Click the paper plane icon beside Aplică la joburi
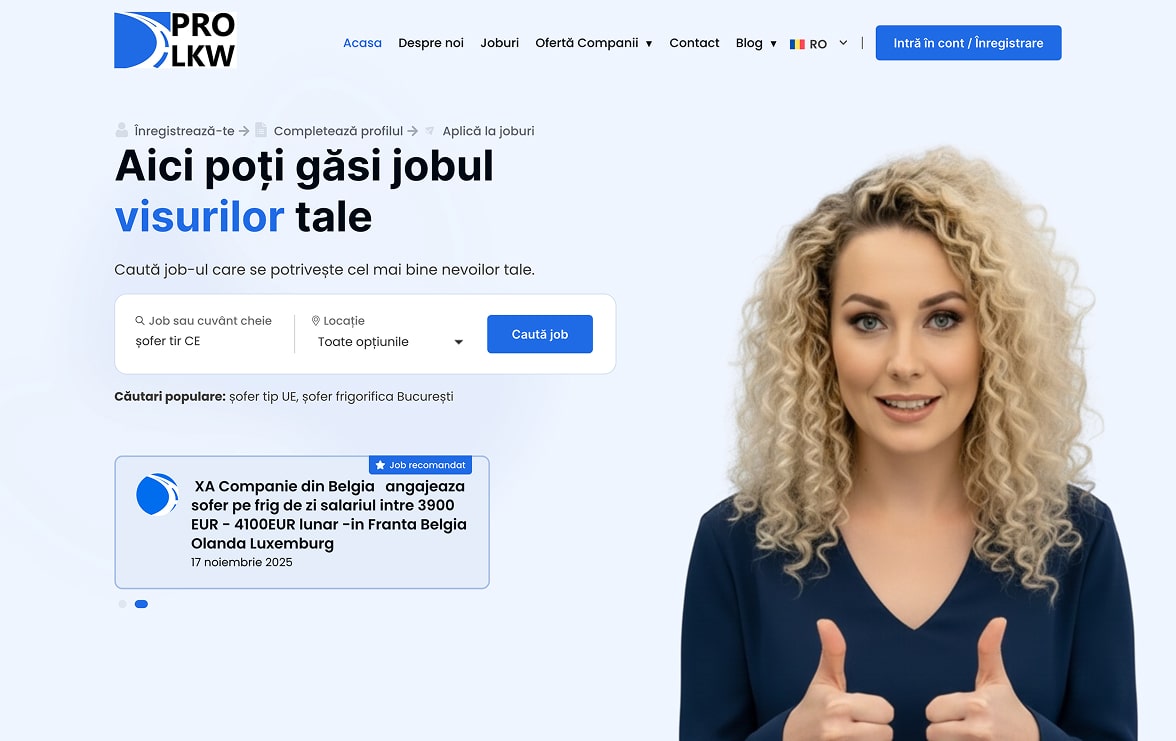The image size is (1176, 741). (430, 130)
